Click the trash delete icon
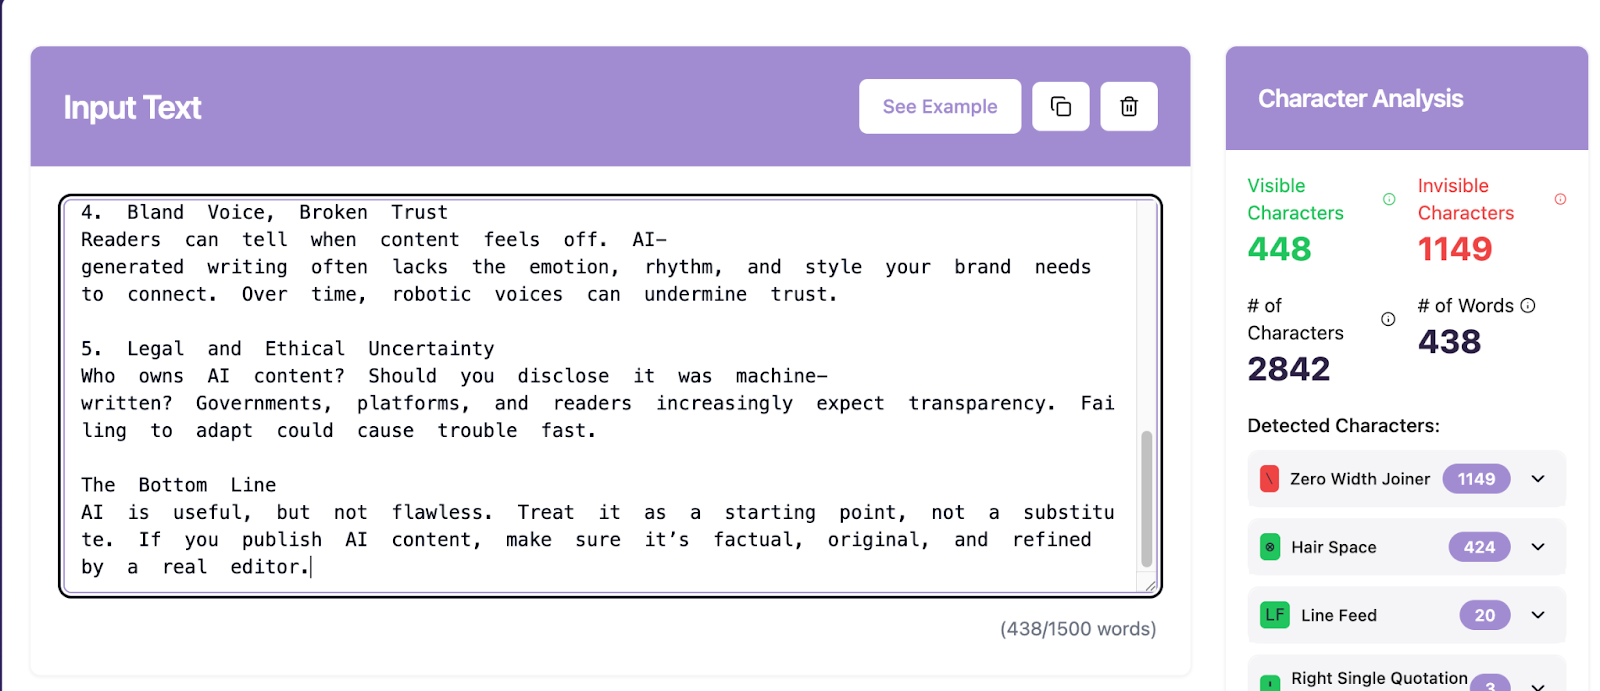 coord(1129,107)
